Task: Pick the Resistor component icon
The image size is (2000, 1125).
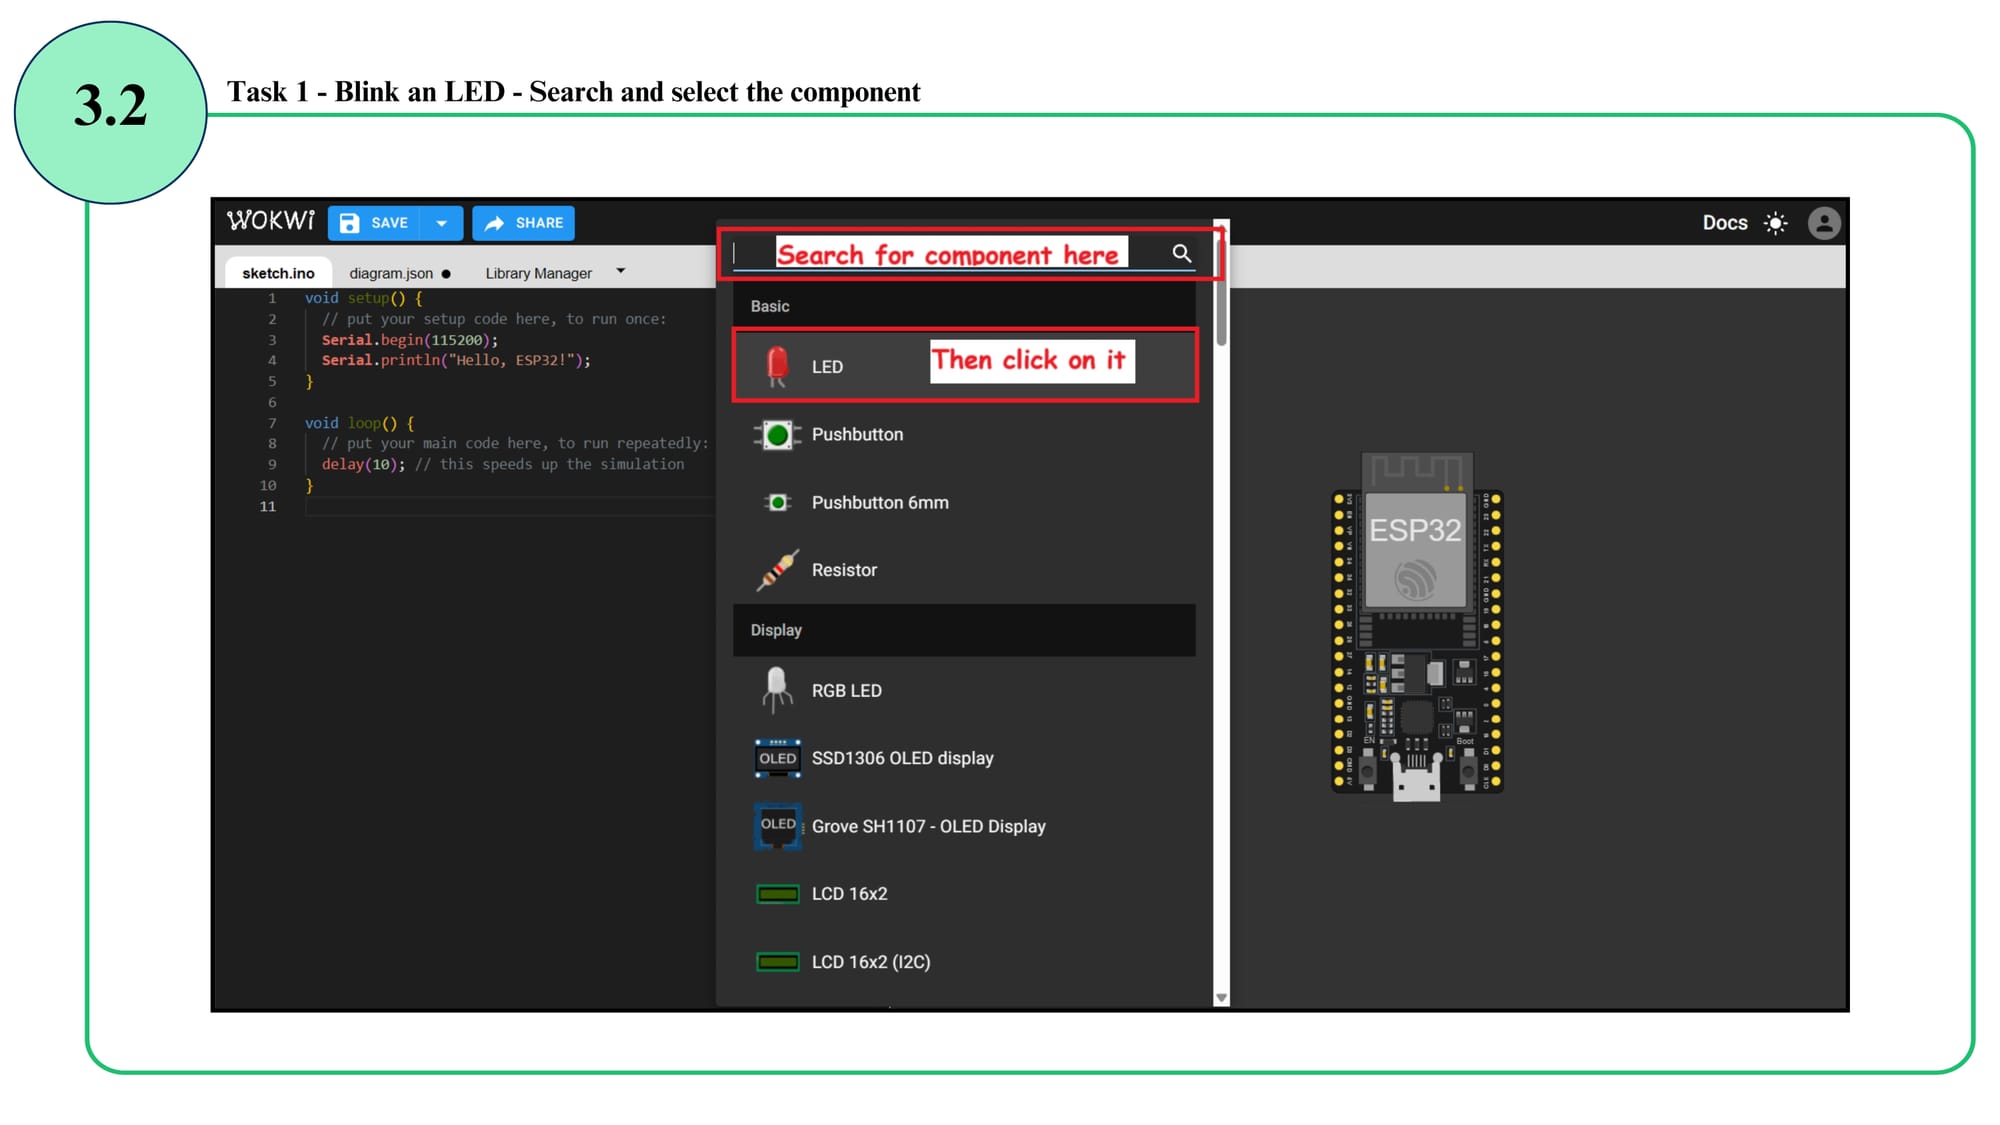Action: click(x=777, y=570)
